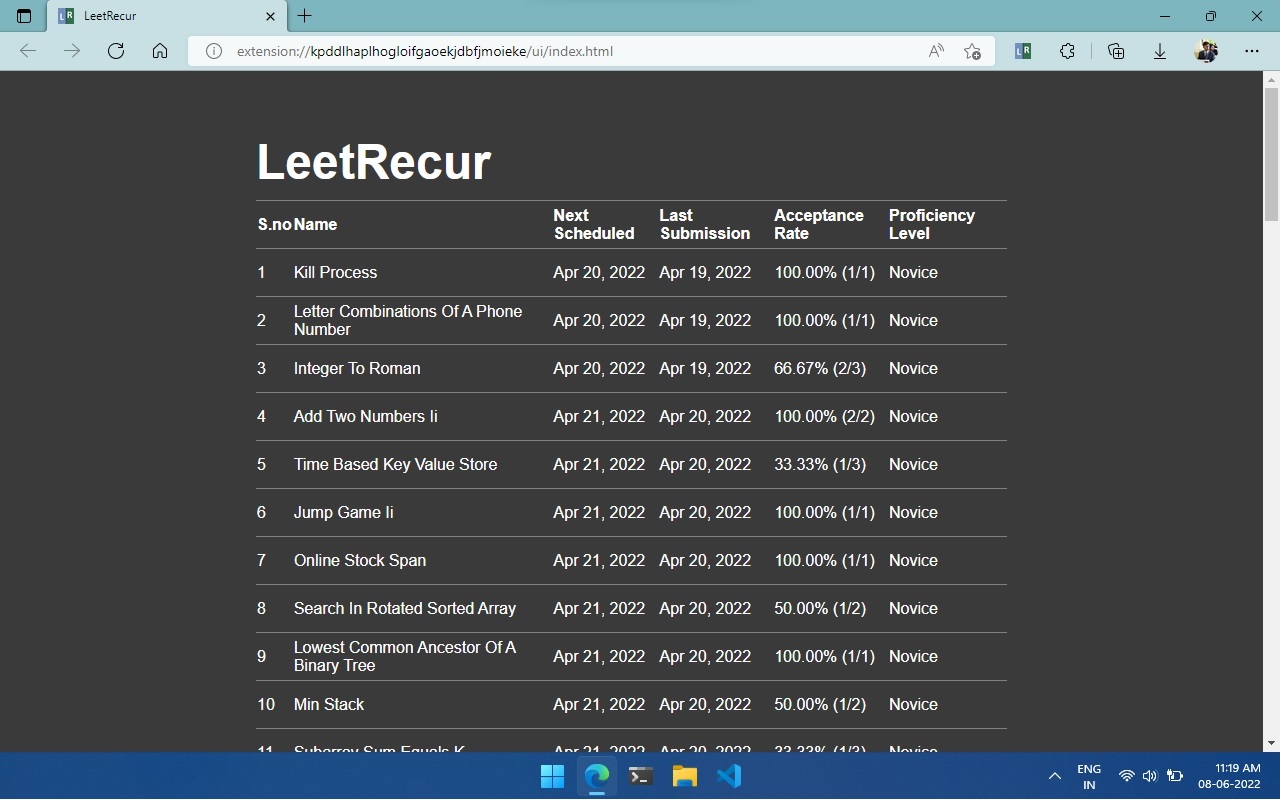
Task: Mute the system volume speaker icon
Action: coord(1149,775)
